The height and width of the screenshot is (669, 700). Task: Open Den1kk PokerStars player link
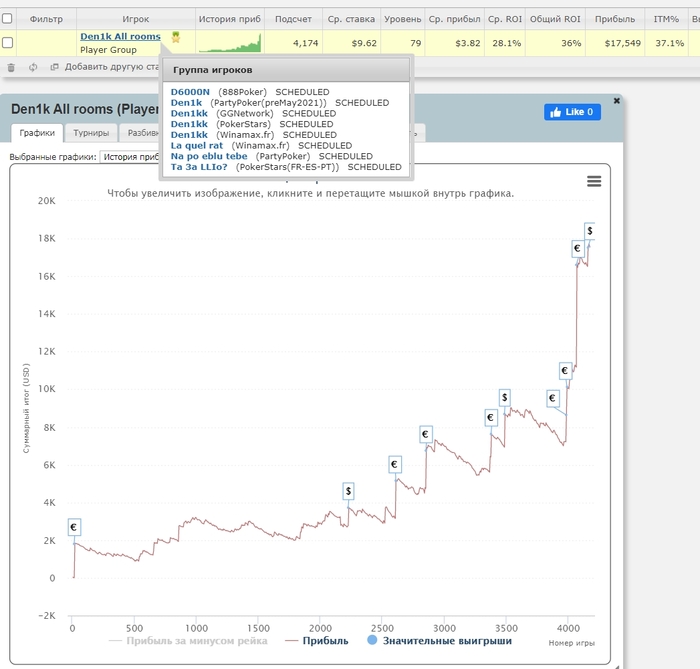coord(189,124)
